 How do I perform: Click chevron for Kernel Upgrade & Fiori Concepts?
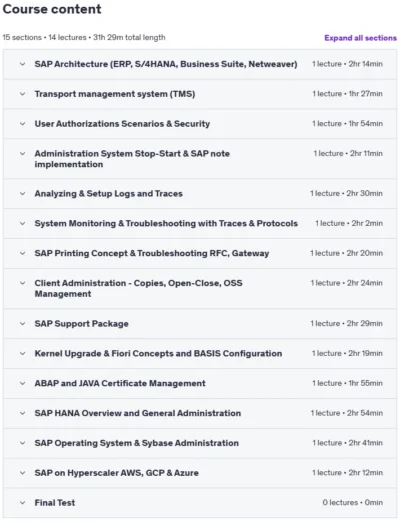pyautogui.click(x=22, y=353)
